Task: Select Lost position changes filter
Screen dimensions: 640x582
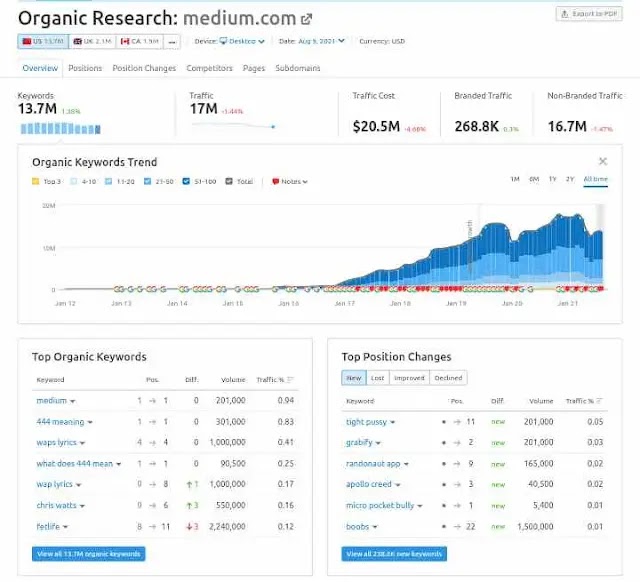Action: point(378,378)
